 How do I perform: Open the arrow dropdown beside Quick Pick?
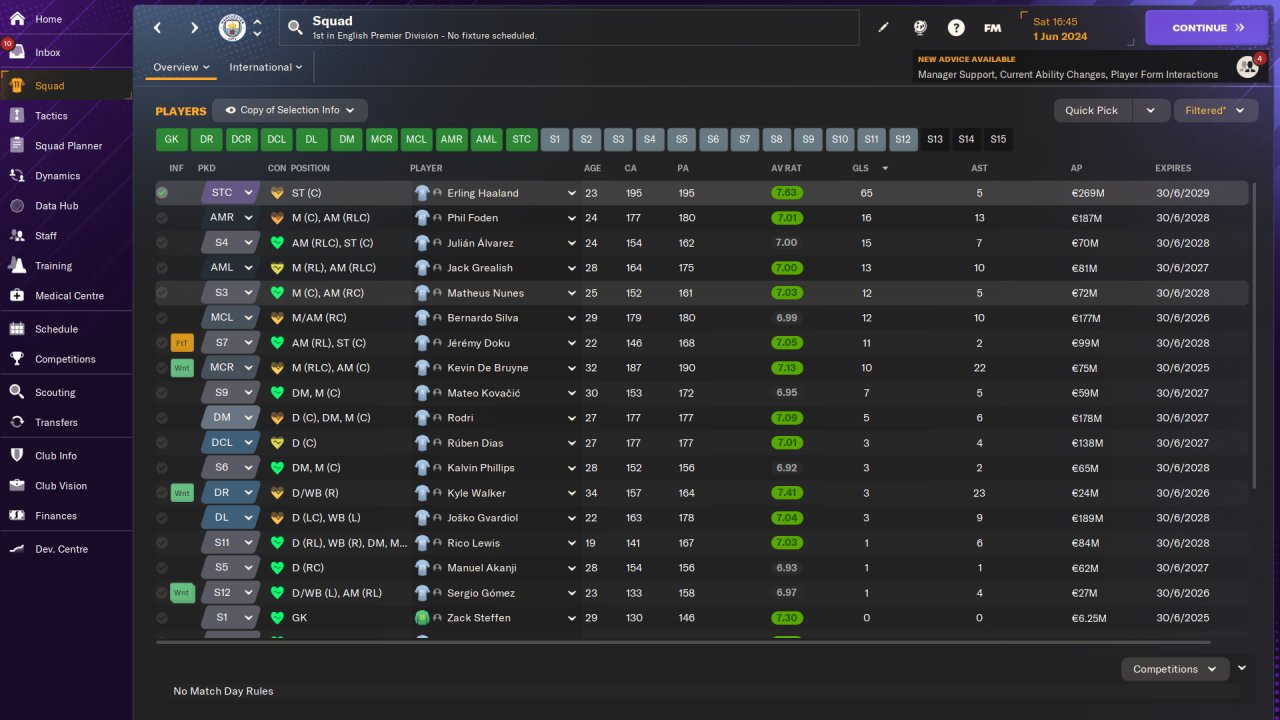pos(1151,110)
